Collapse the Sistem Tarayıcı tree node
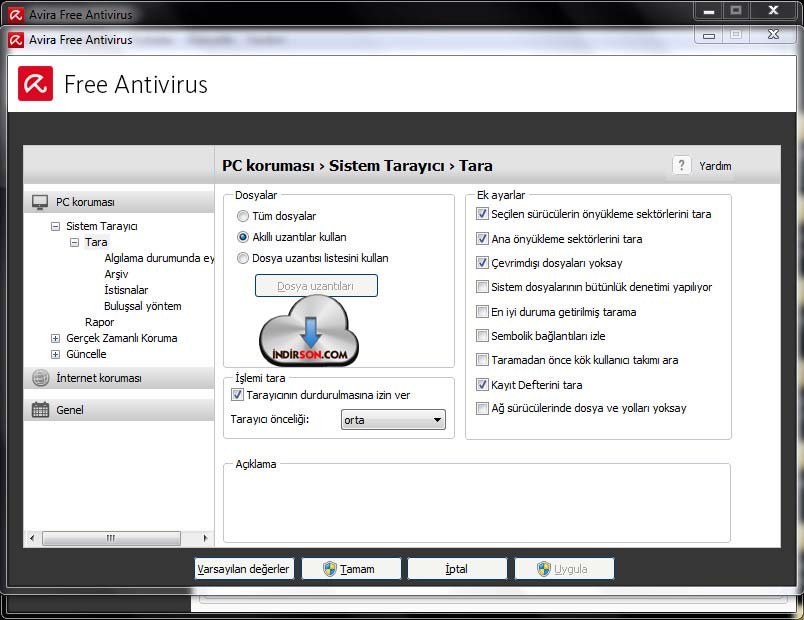The height and width of the screenshot is (620, 804). pyautogui.click(x=55, y=226)
